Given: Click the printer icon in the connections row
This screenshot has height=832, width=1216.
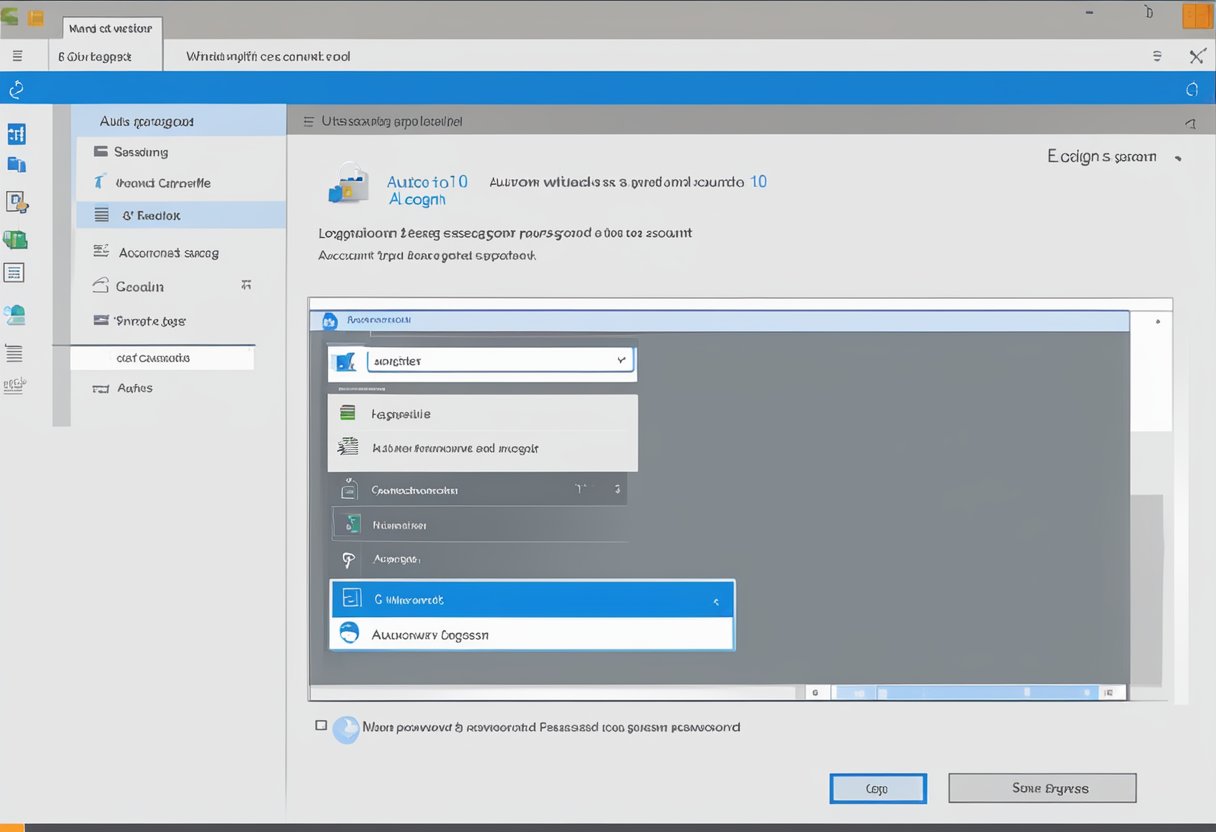Looking at the screenshot, I should coord(349,489).
